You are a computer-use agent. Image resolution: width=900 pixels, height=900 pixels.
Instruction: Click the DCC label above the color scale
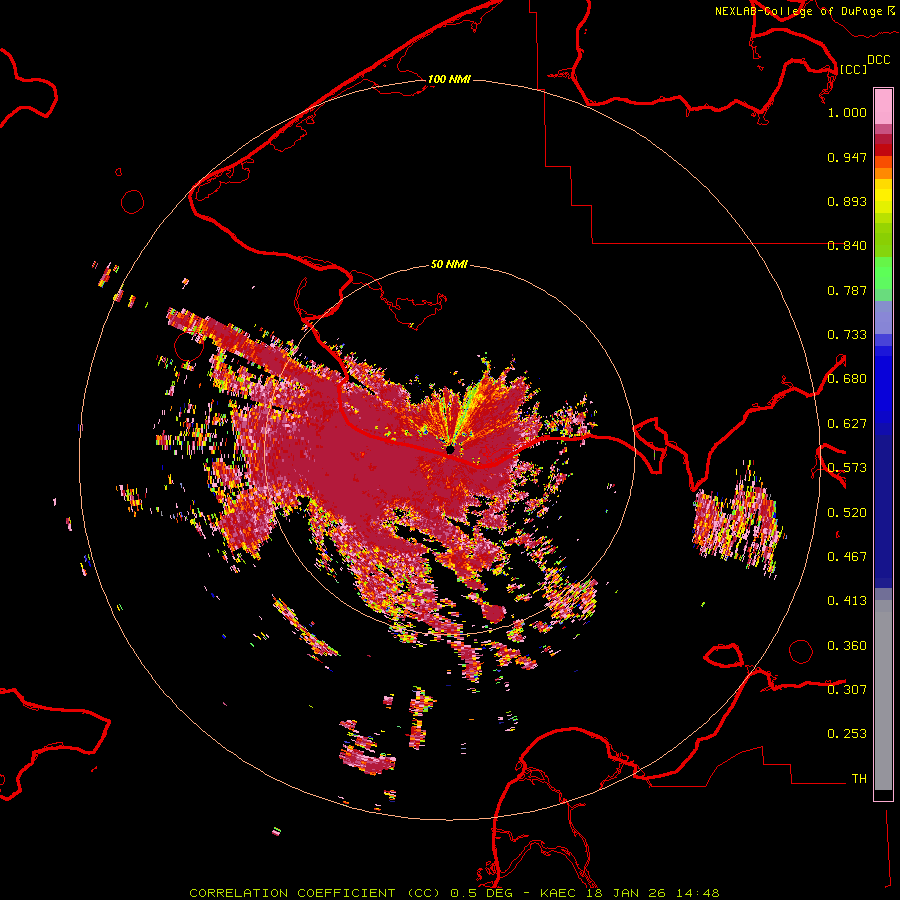click(878, 60)
